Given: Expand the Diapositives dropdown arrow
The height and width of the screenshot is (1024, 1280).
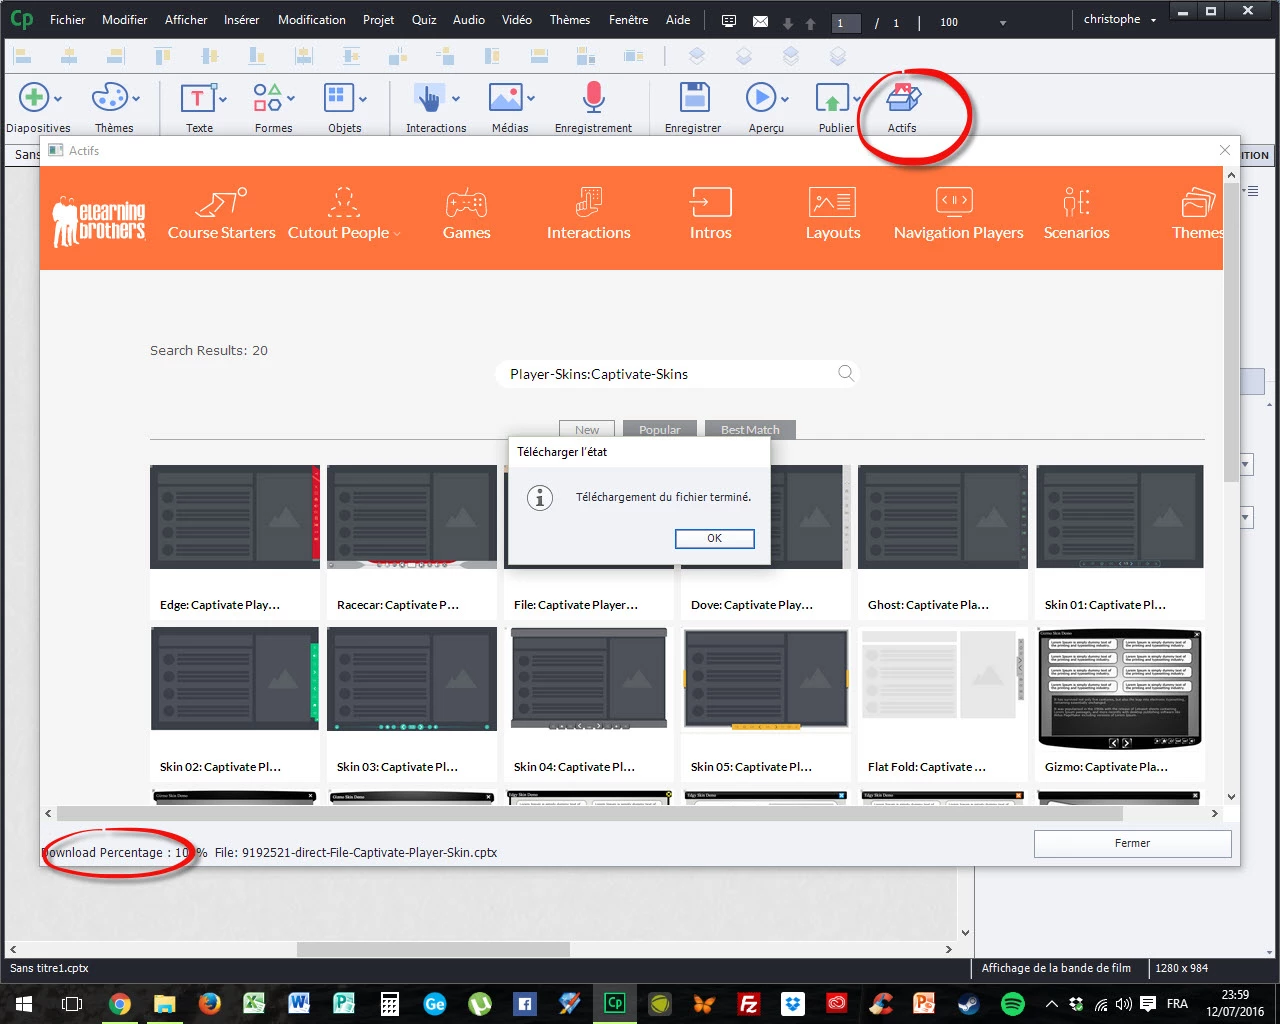Looking at the screenshot, I should [58, 99].
